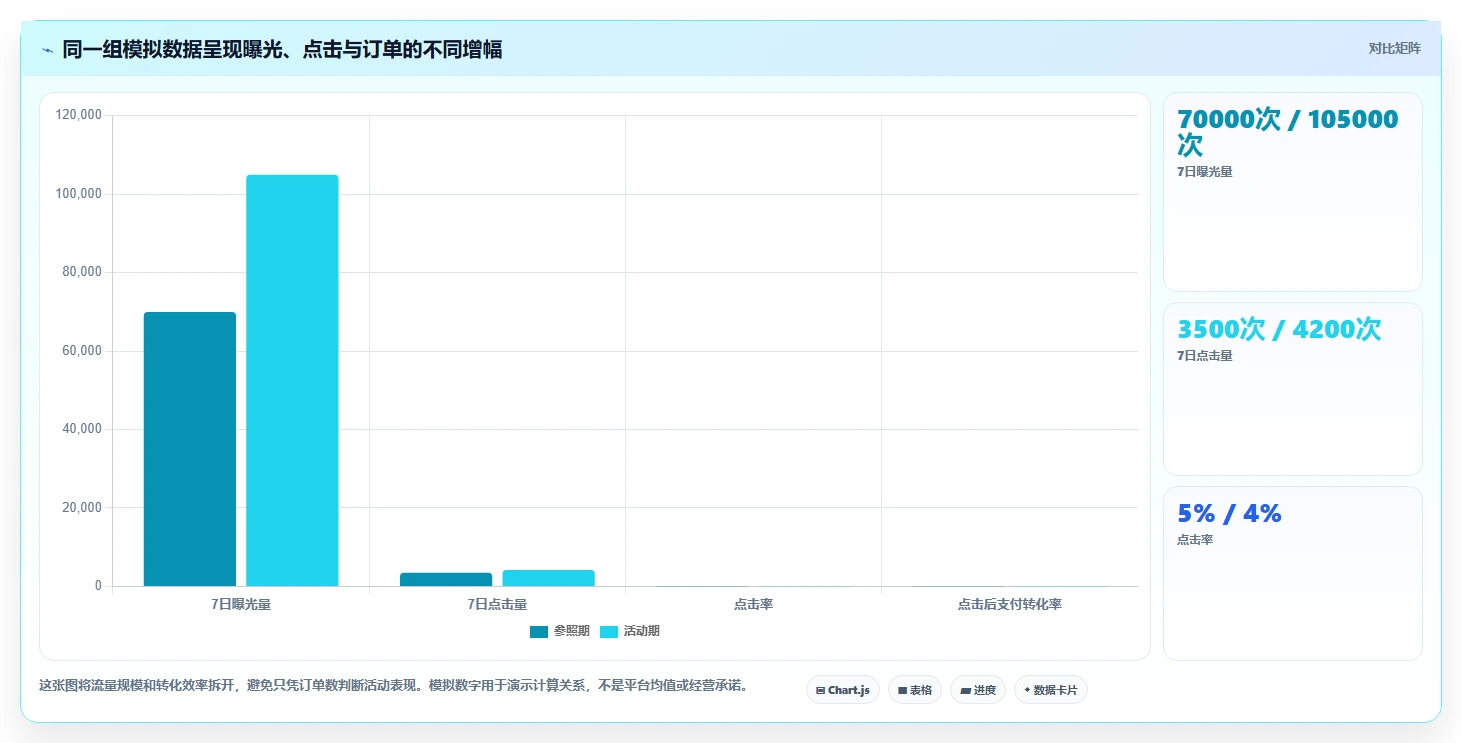Click the 7日点击量 x-axis label

497,604
